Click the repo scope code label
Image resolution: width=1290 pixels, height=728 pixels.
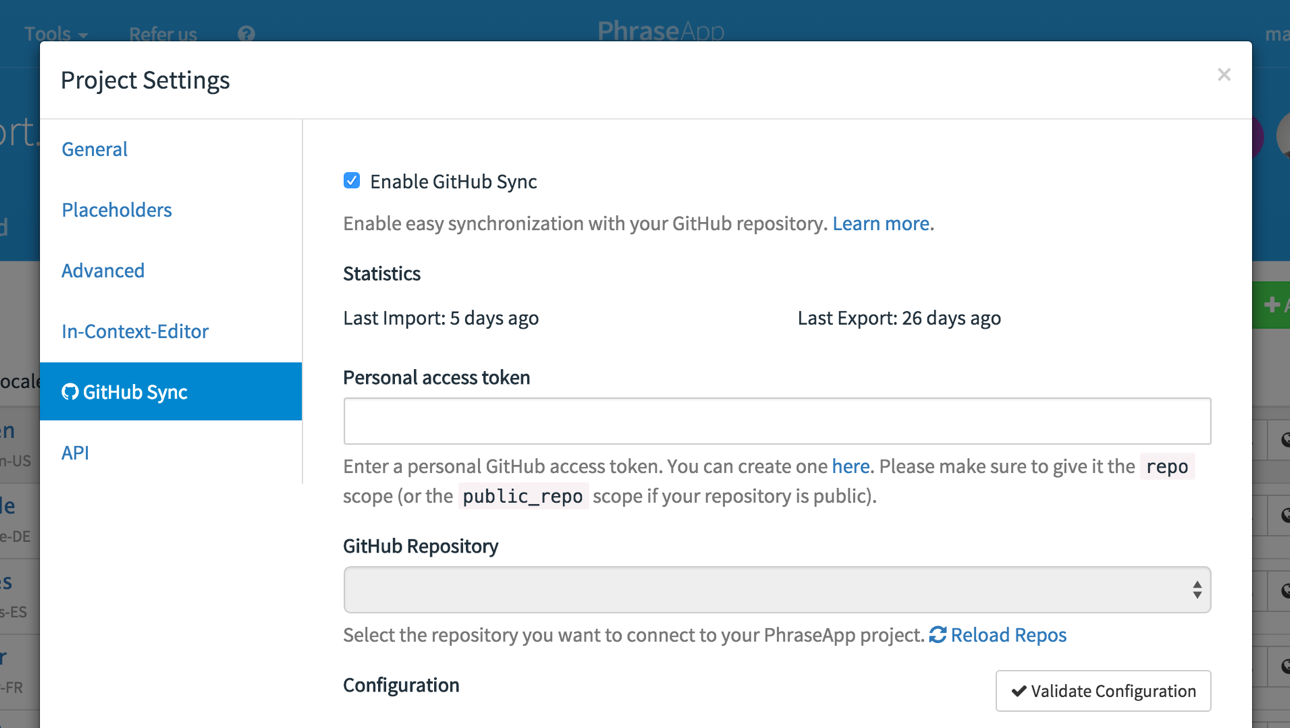[x=1167, y=466]
